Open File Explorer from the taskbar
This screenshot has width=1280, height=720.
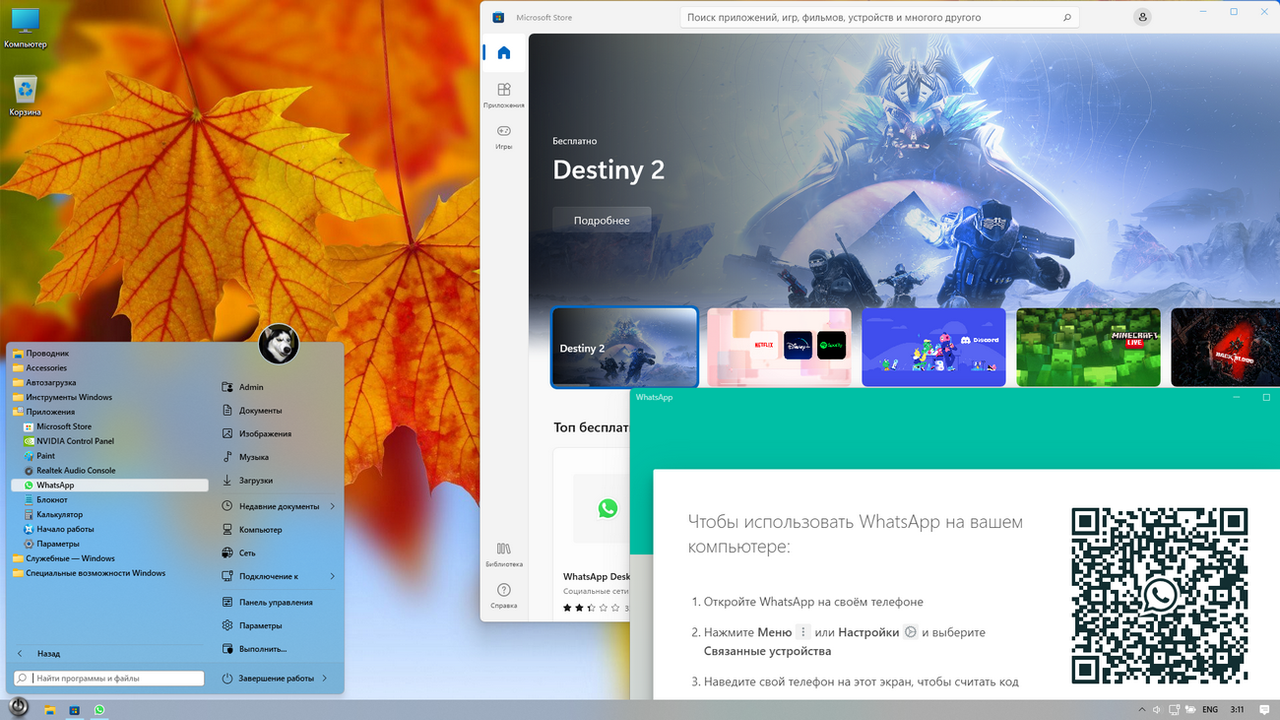tap(49, 710)
